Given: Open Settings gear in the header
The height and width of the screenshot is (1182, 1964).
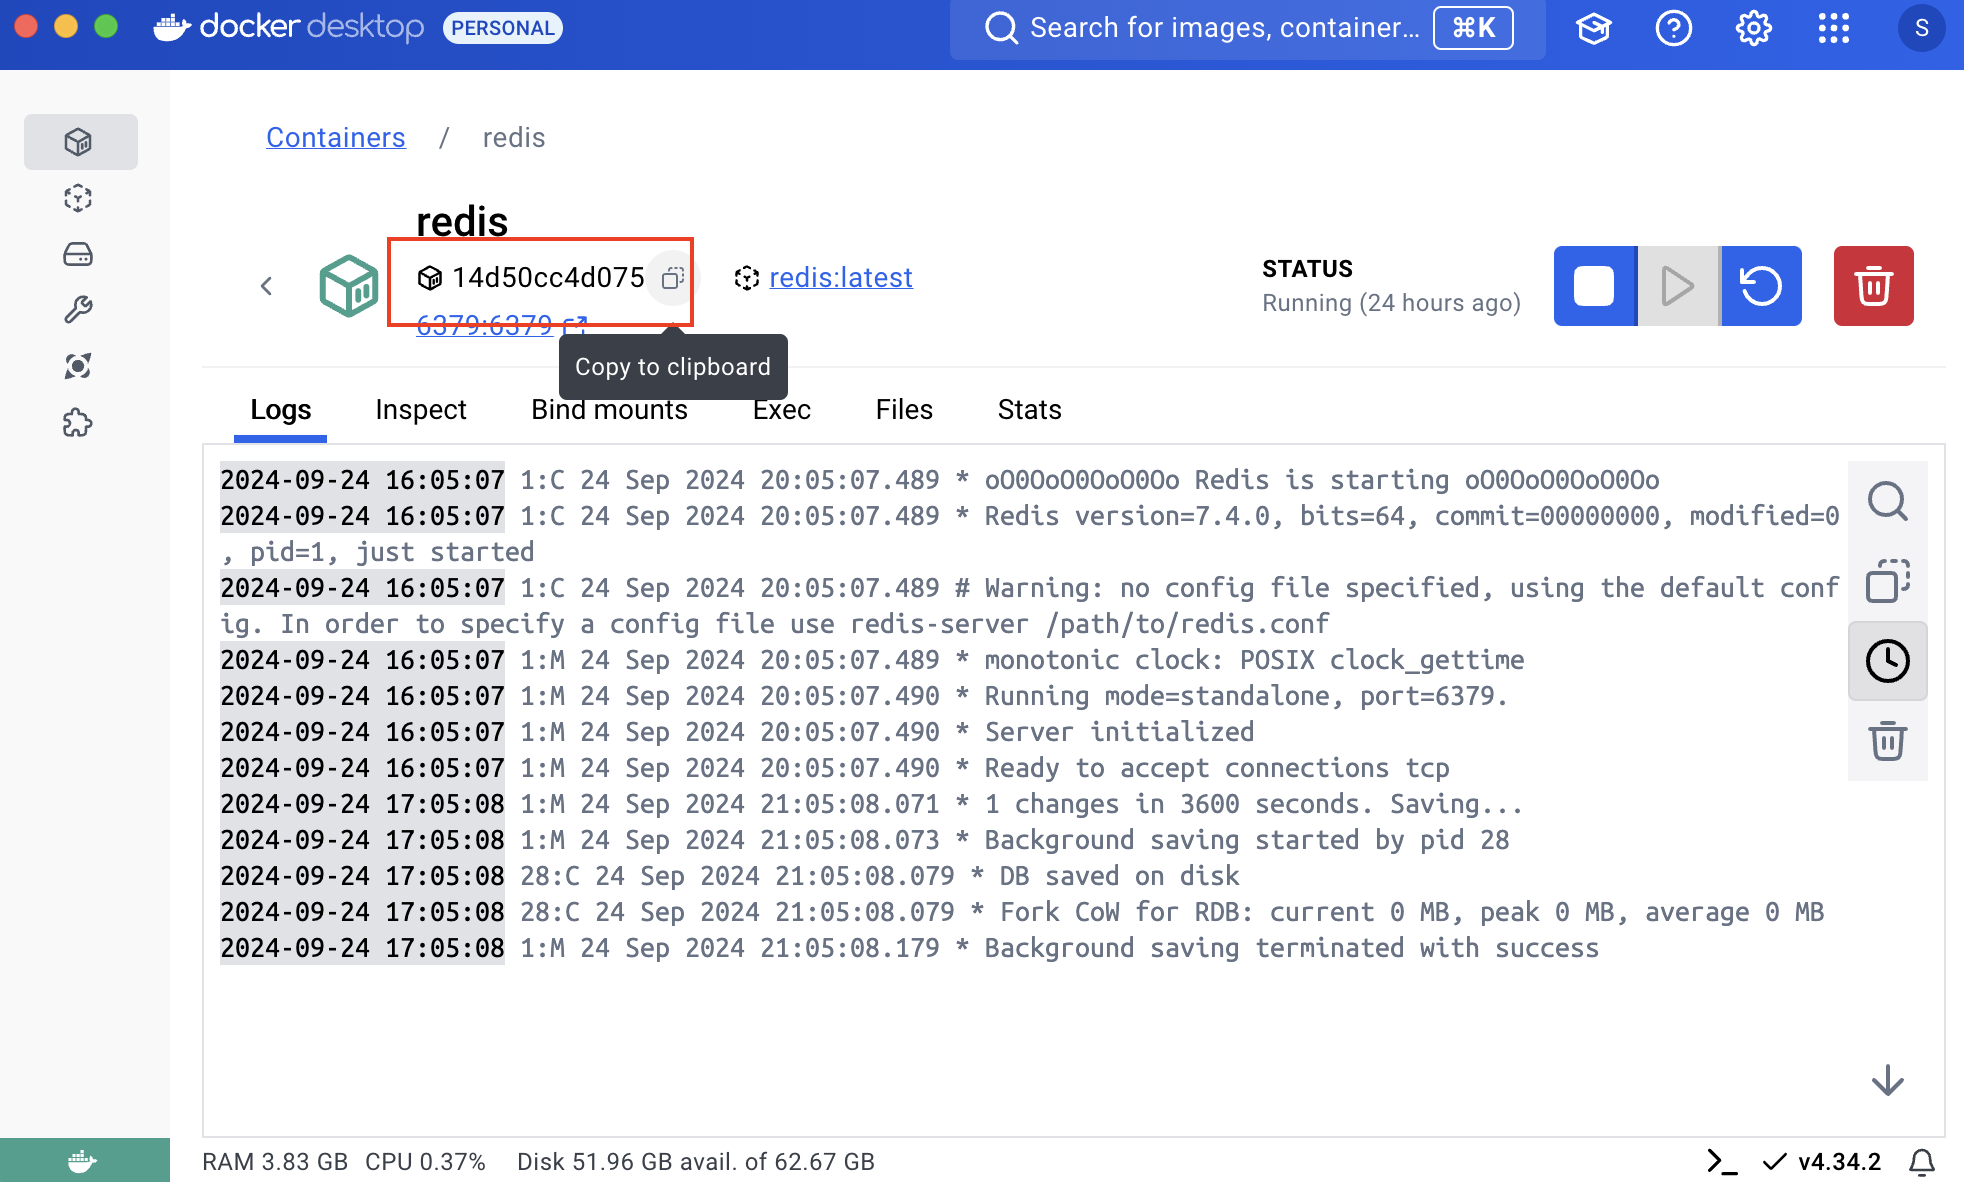Looking at the screenshot, I should pyautogui.click(x=1754, y=28).
